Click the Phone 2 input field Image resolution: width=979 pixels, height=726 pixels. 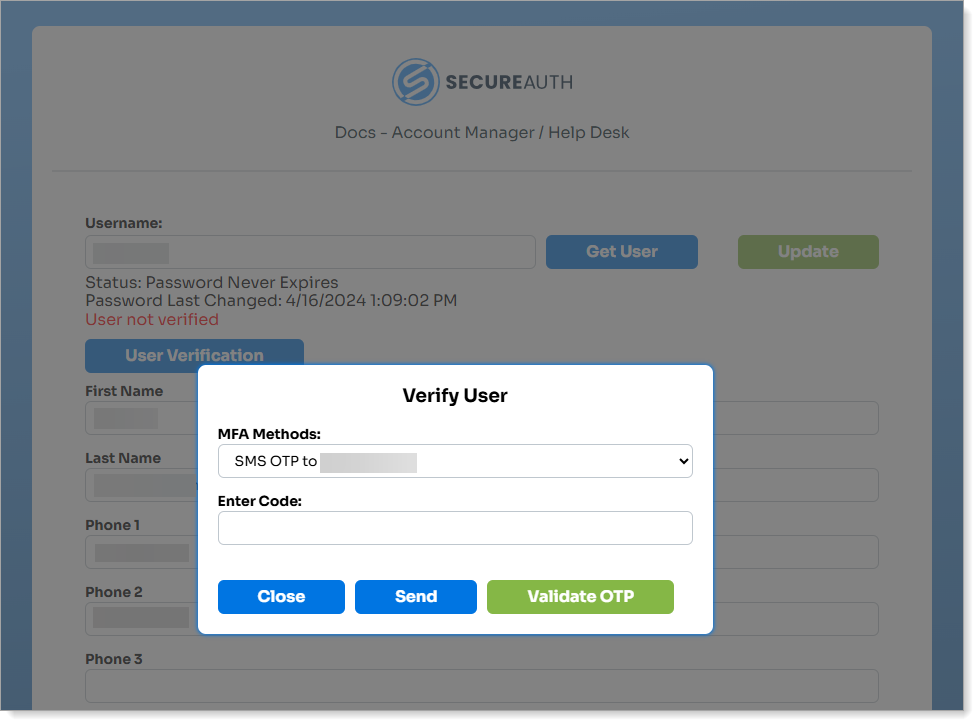pos(140,619)
